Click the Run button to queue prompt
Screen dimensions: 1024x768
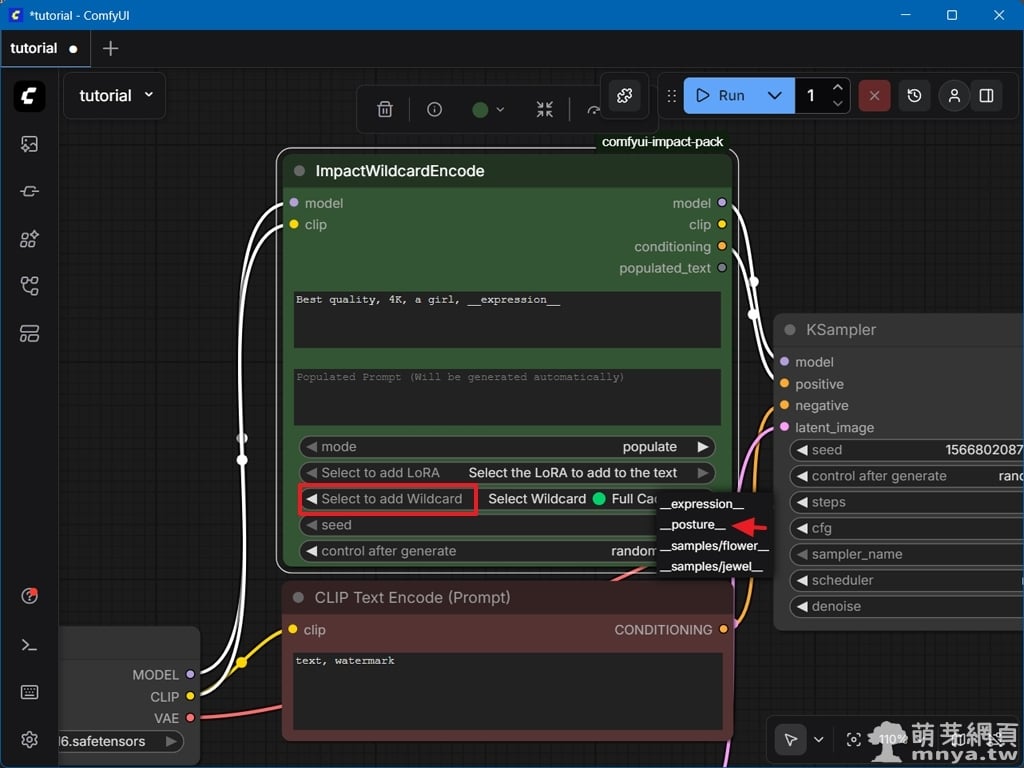[x=721, y=96]
